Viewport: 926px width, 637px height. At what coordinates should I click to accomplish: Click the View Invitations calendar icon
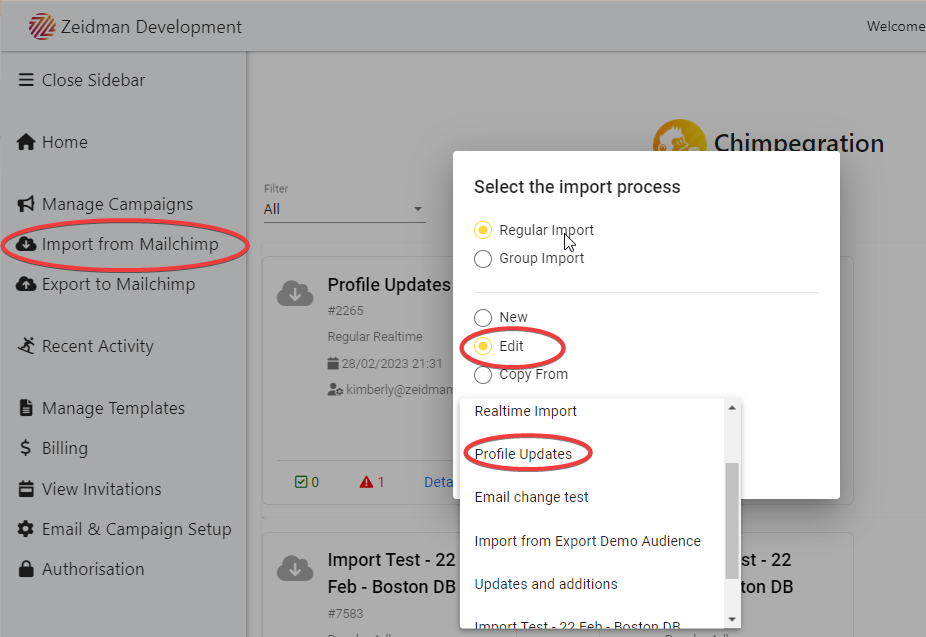(26, 489)
